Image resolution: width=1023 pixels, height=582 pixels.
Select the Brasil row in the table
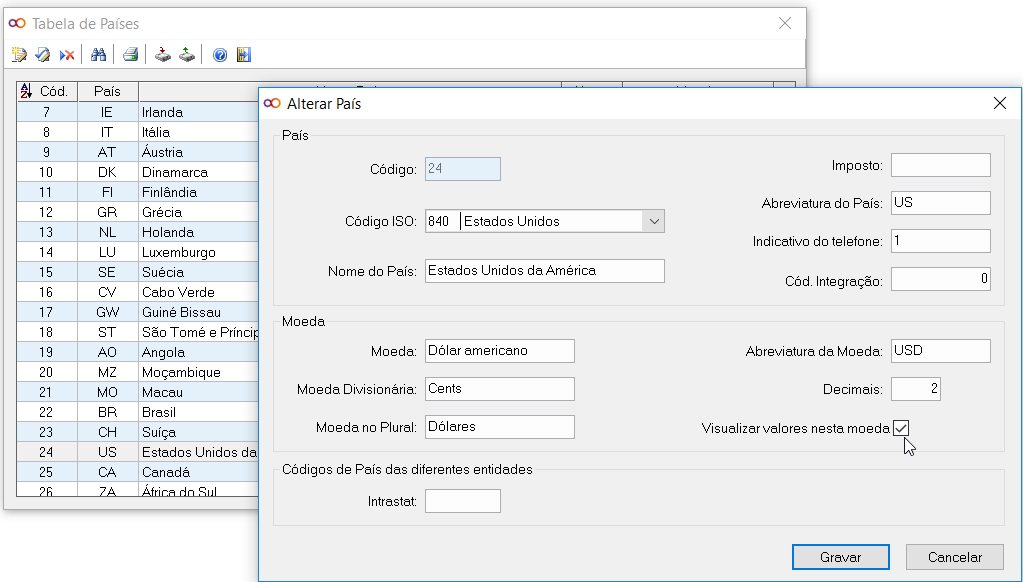click(159, 412)
